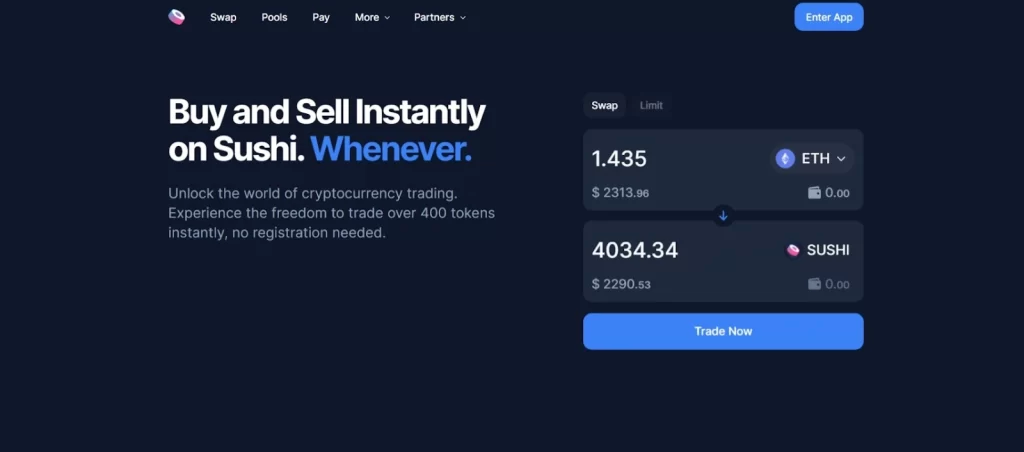Expand the More menu chevron
This screenshot has width=1024, height=452.
387,18
